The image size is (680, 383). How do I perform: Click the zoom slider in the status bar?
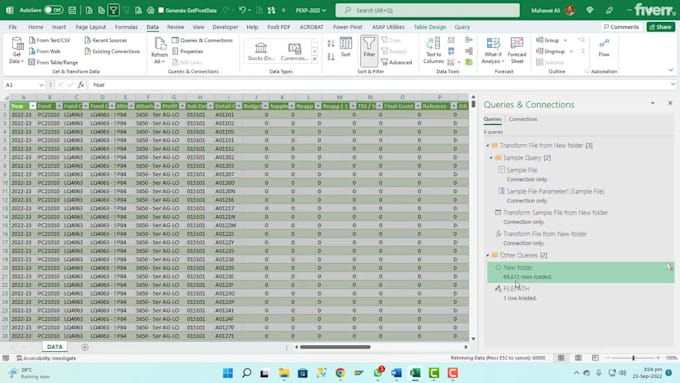(633, 358)
